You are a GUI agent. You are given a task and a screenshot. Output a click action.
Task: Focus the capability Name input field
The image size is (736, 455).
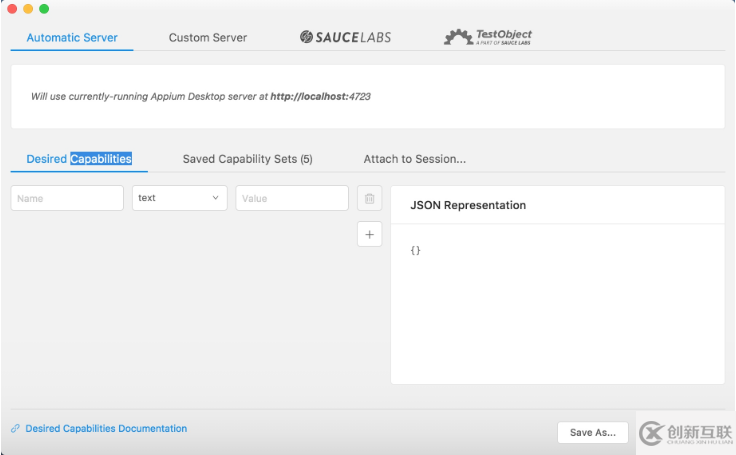67,198
